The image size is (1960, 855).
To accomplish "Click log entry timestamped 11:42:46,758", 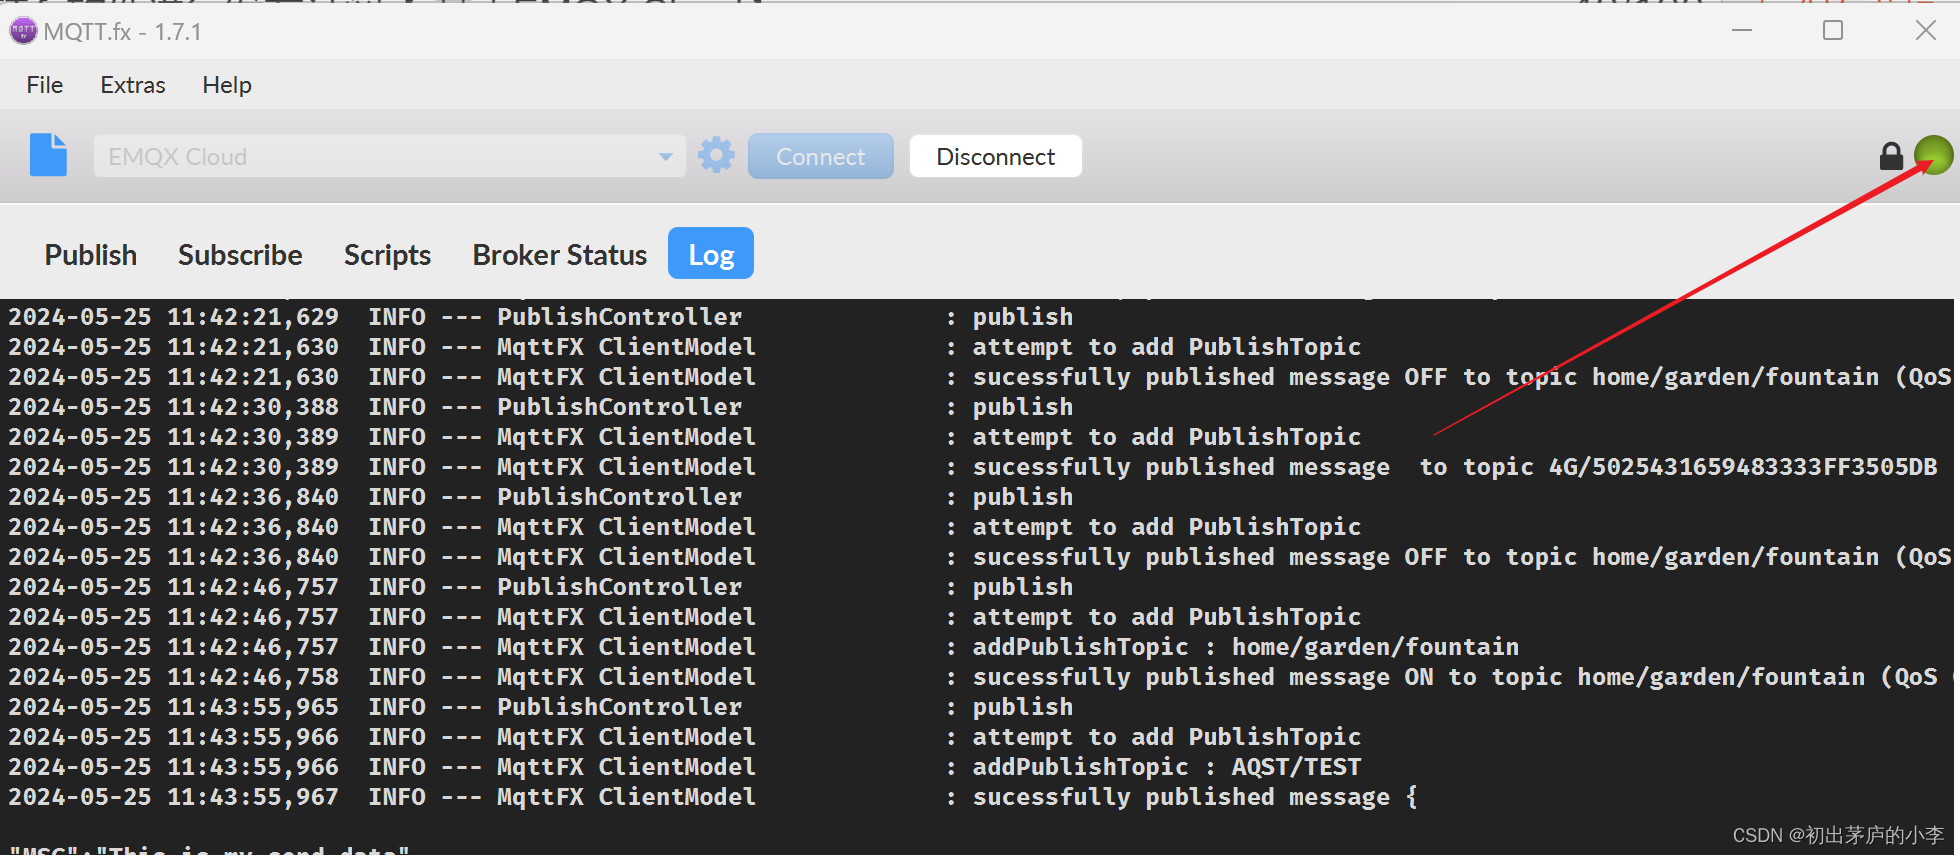I will click(x=980, y=677).
